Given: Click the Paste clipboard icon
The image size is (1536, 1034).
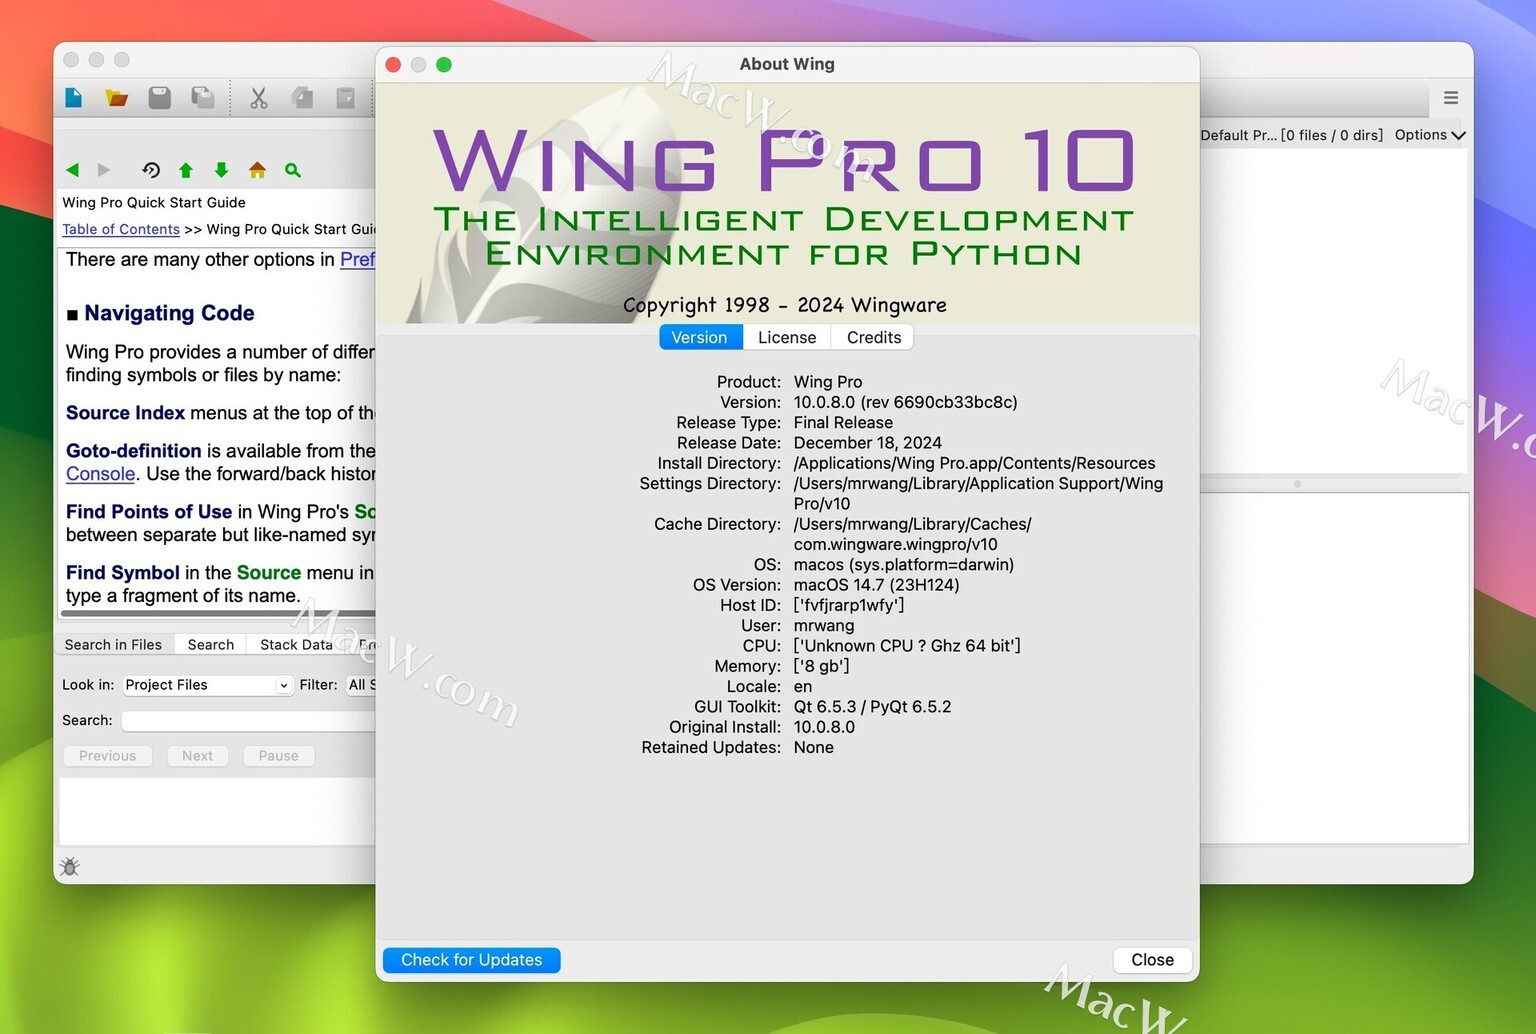Looking at the screenshot, I should point(345,97).
